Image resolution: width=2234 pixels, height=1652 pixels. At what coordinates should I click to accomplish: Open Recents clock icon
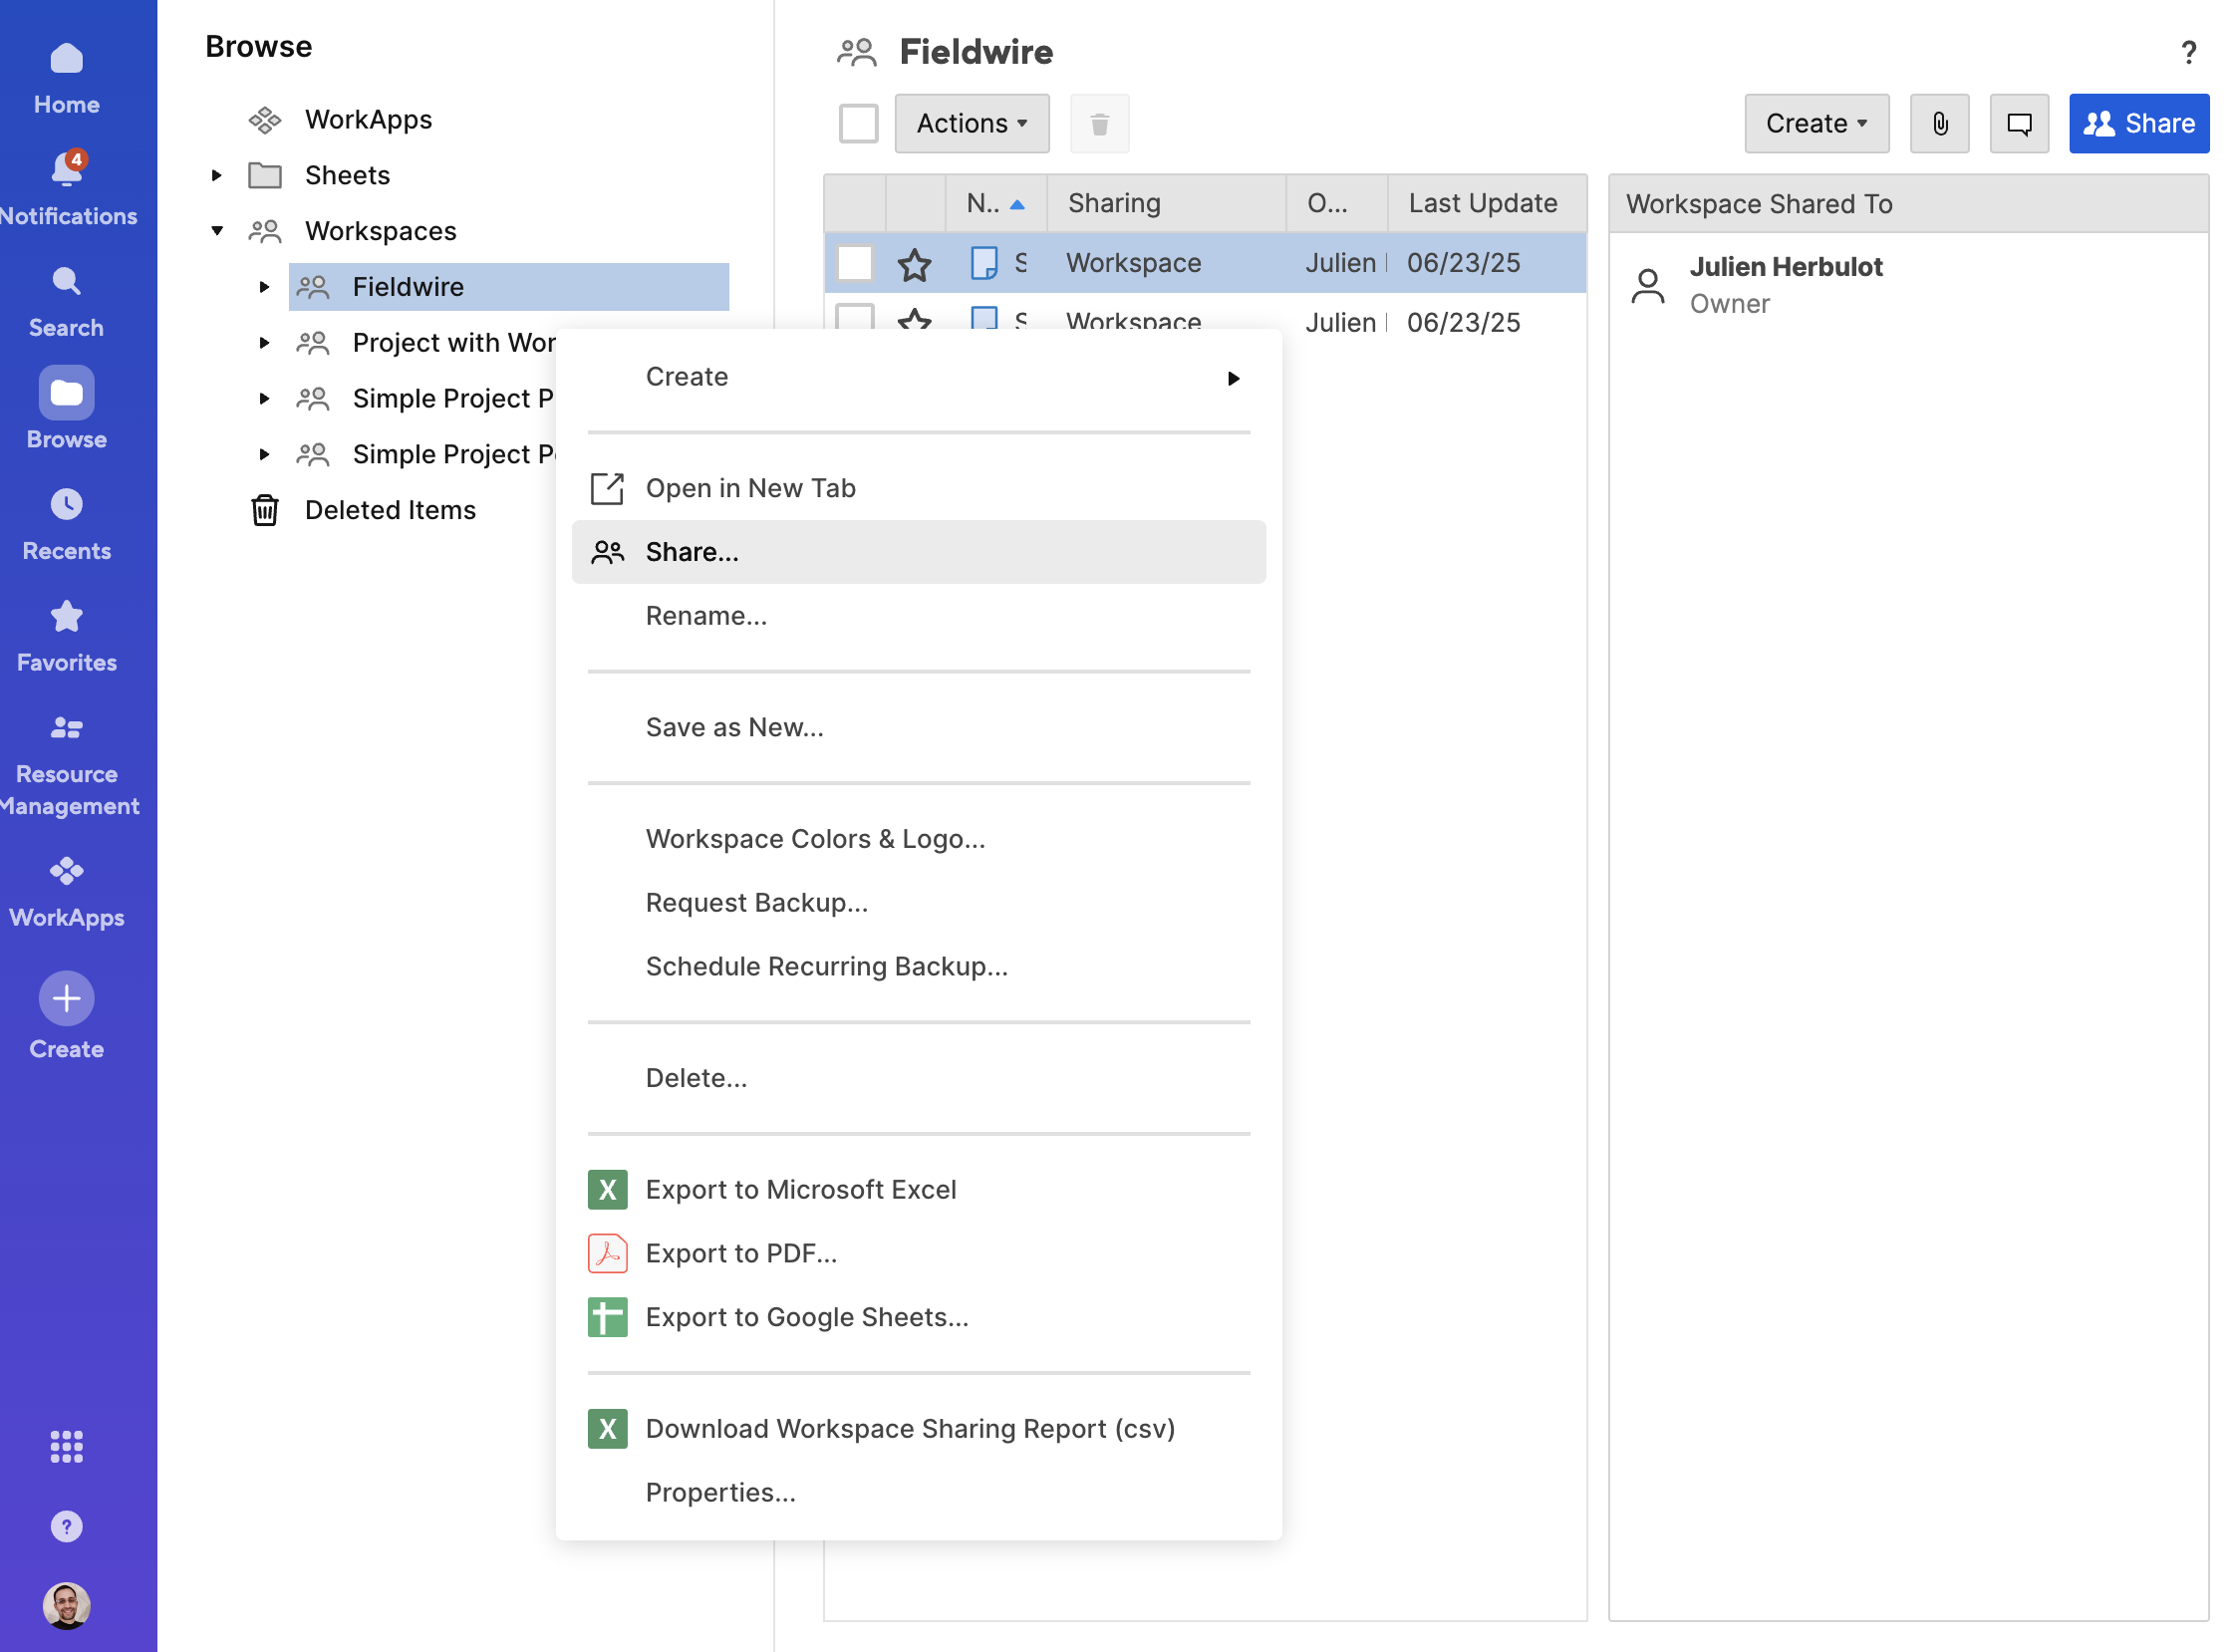coord(66,505)
